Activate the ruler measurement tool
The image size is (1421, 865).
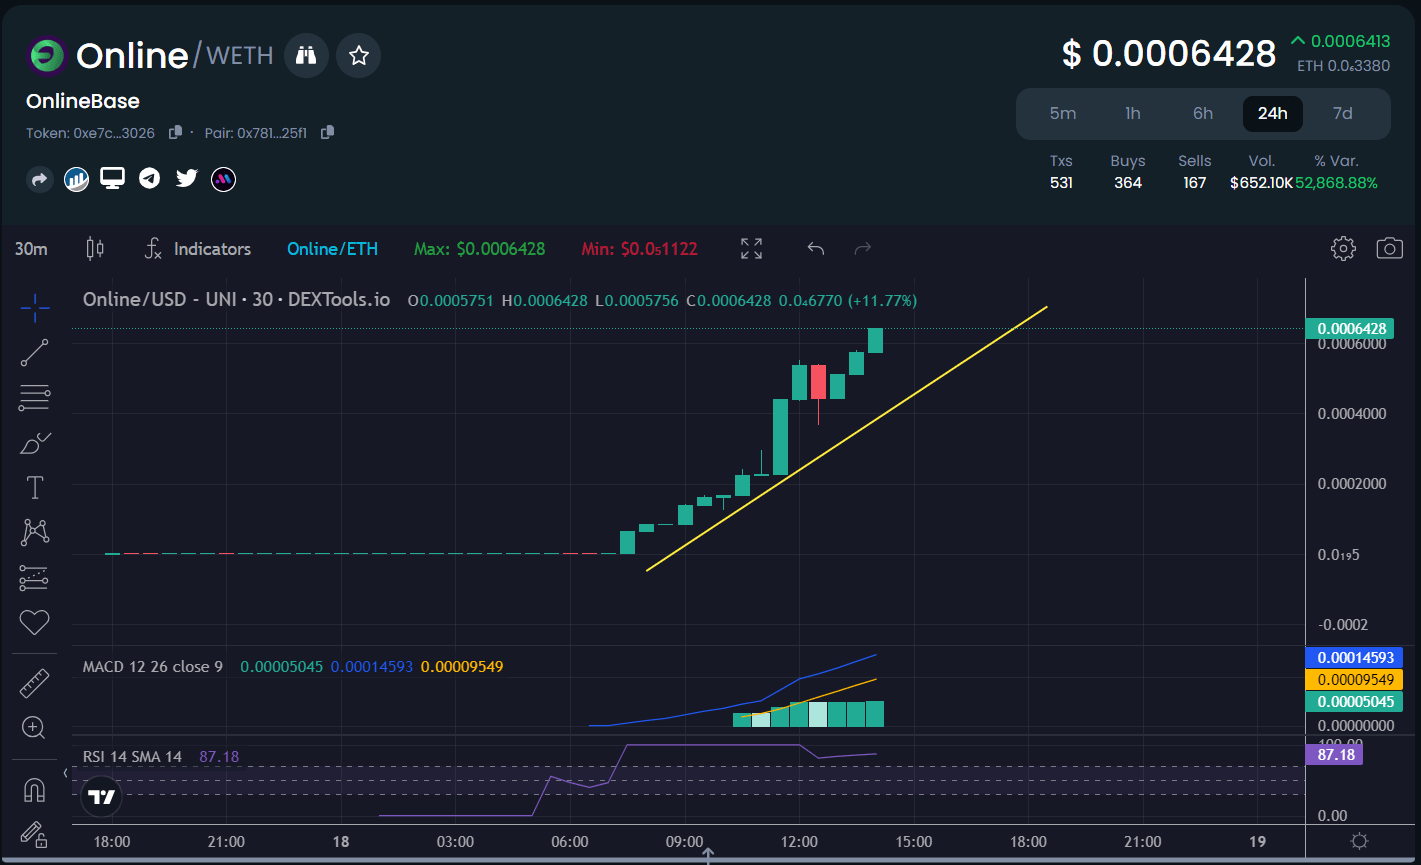click(x=34, y=682)
